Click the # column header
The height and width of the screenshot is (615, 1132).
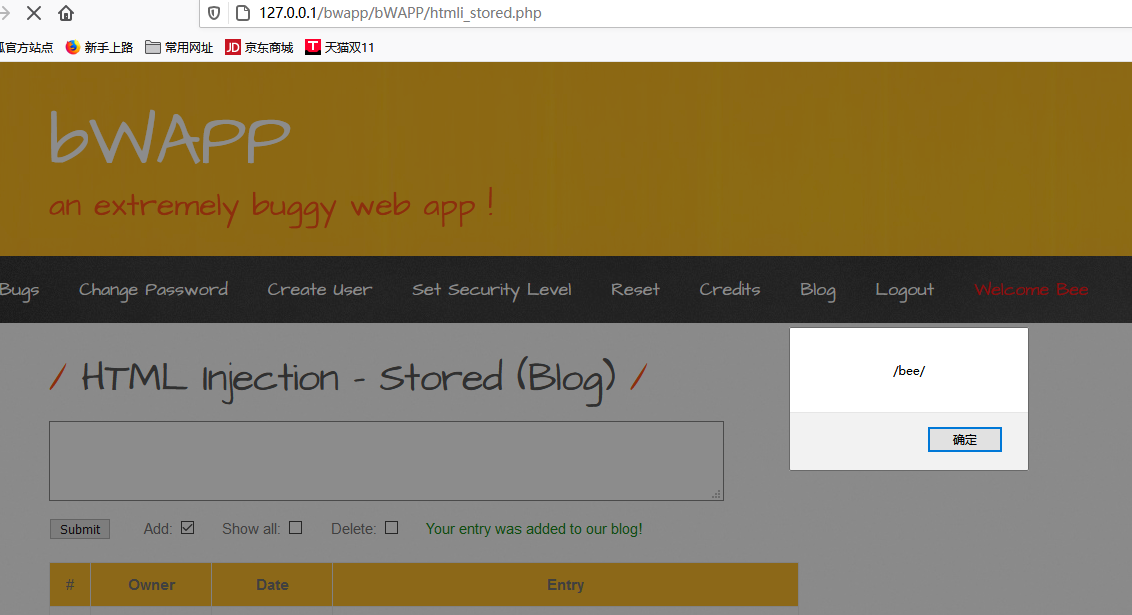pyautogui.click(x=70, y=585)
